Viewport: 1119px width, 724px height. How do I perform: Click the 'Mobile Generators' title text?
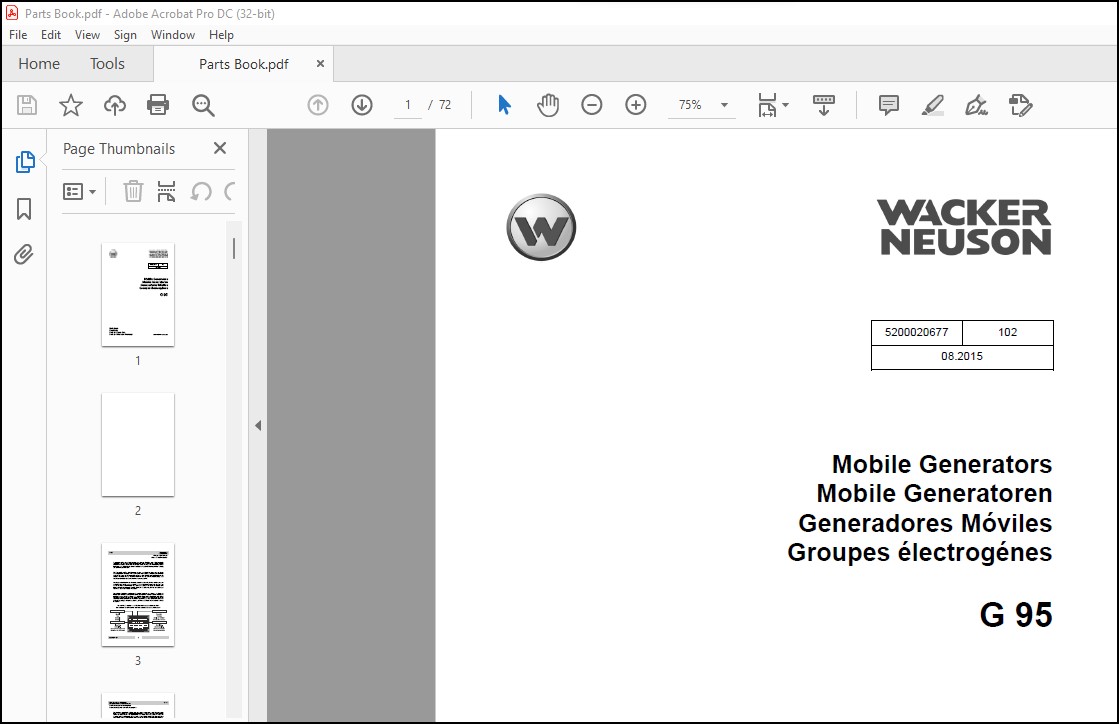tap(941, 464)
